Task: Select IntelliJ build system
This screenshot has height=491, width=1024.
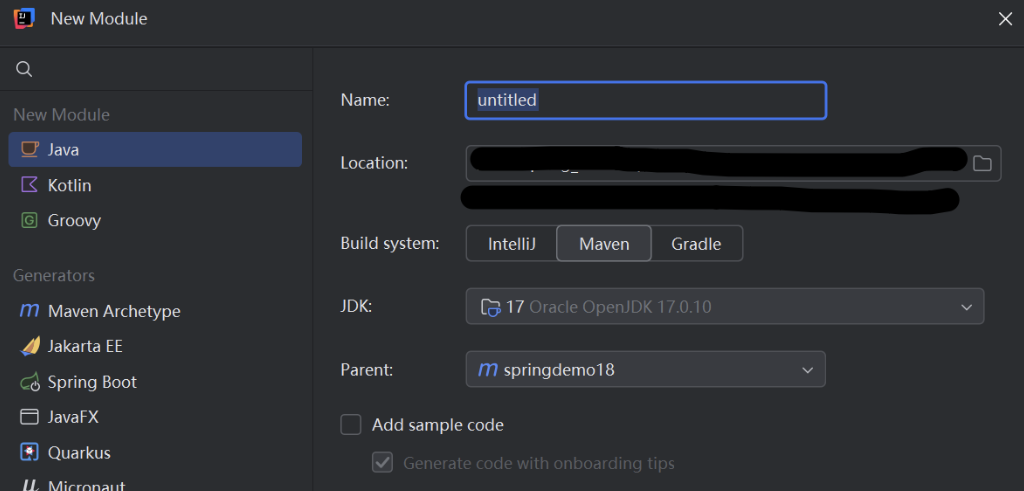Action: pyautogui.click(x=511, y=244)
